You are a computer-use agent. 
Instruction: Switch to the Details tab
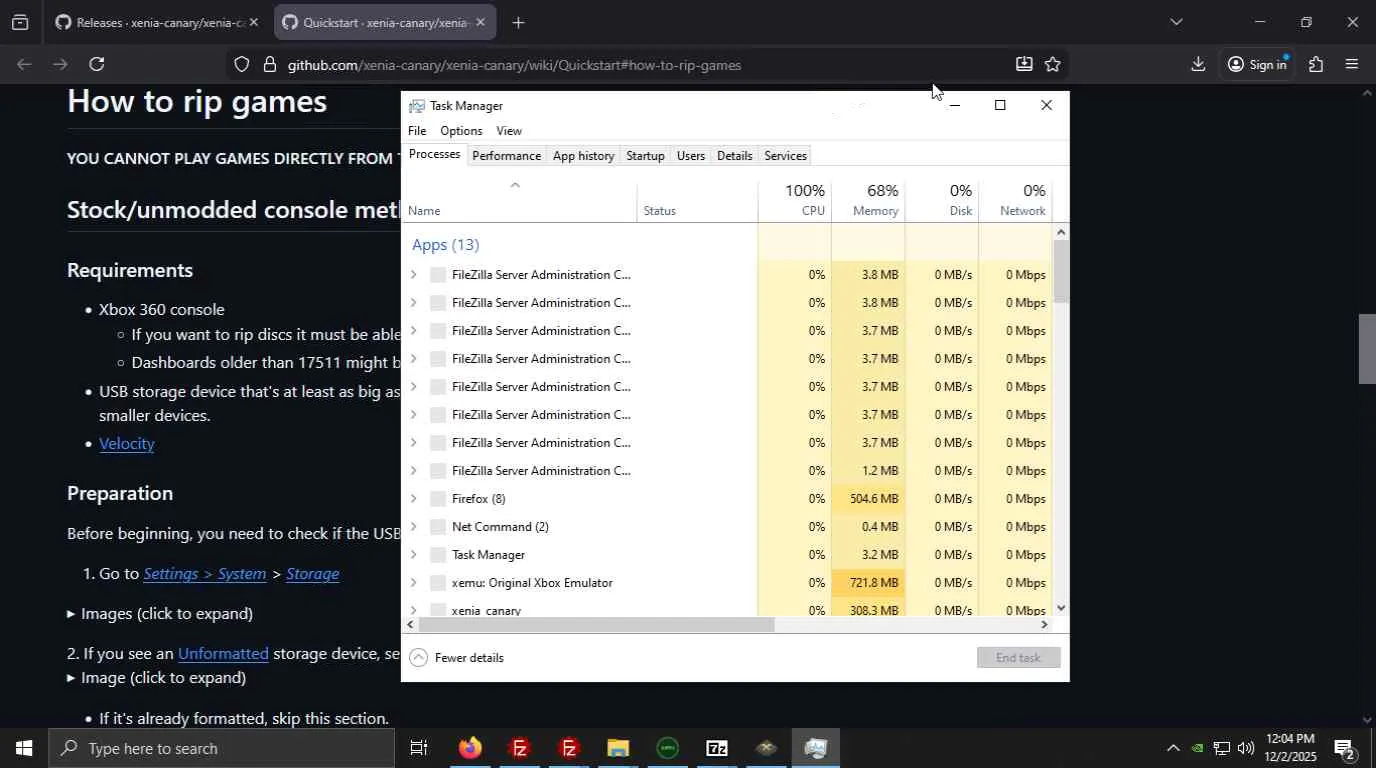pos(734,155)
